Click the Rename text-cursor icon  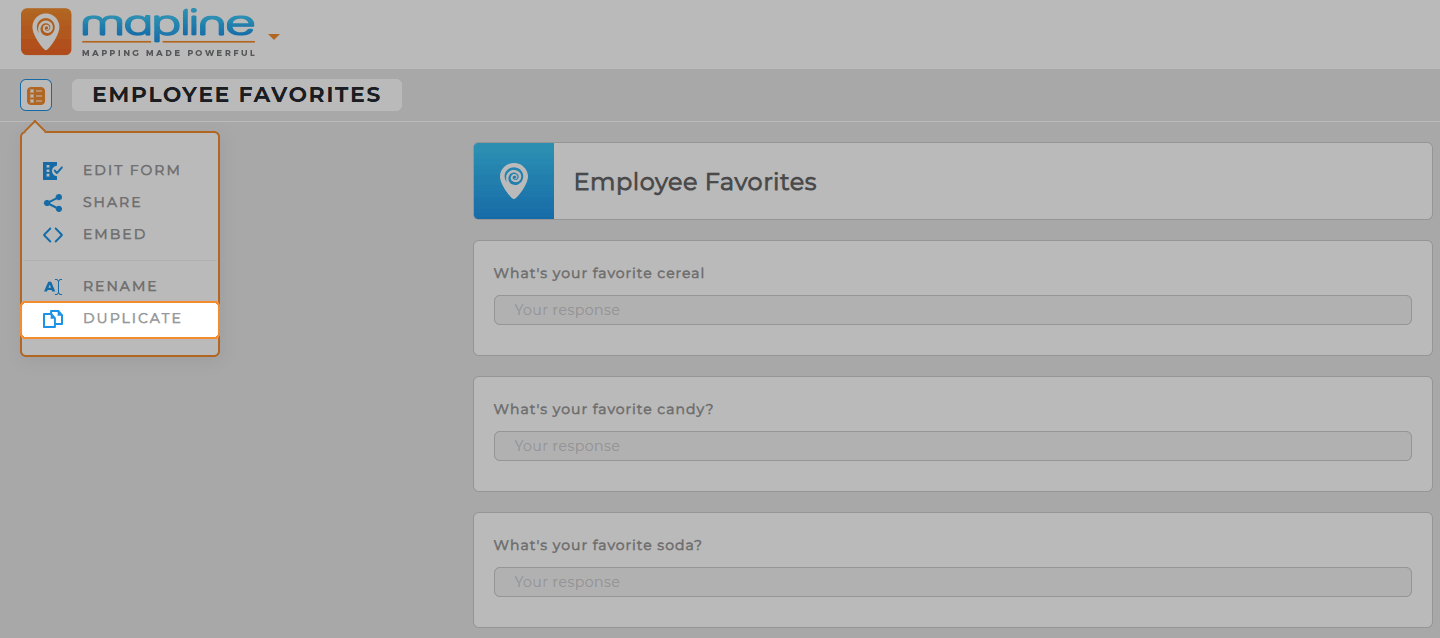[52, 286]
